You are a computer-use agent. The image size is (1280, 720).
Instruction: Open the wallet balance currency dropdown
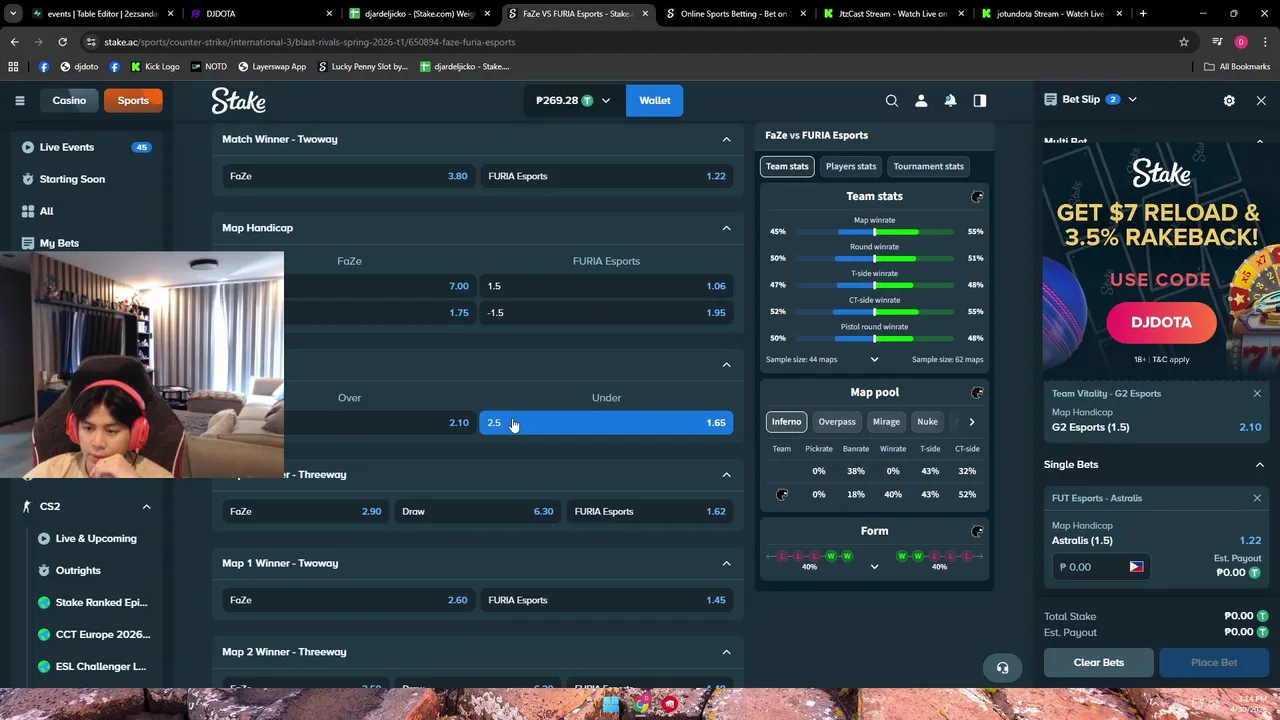[x=605, y=100]
